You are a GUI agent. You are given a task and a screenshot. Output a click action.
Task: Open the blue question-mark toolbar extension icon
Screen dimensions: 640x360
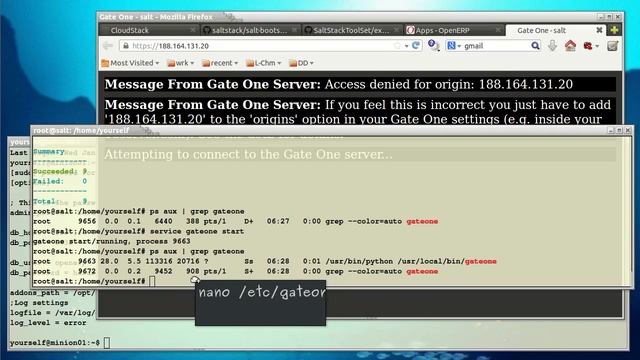(433, 45)
